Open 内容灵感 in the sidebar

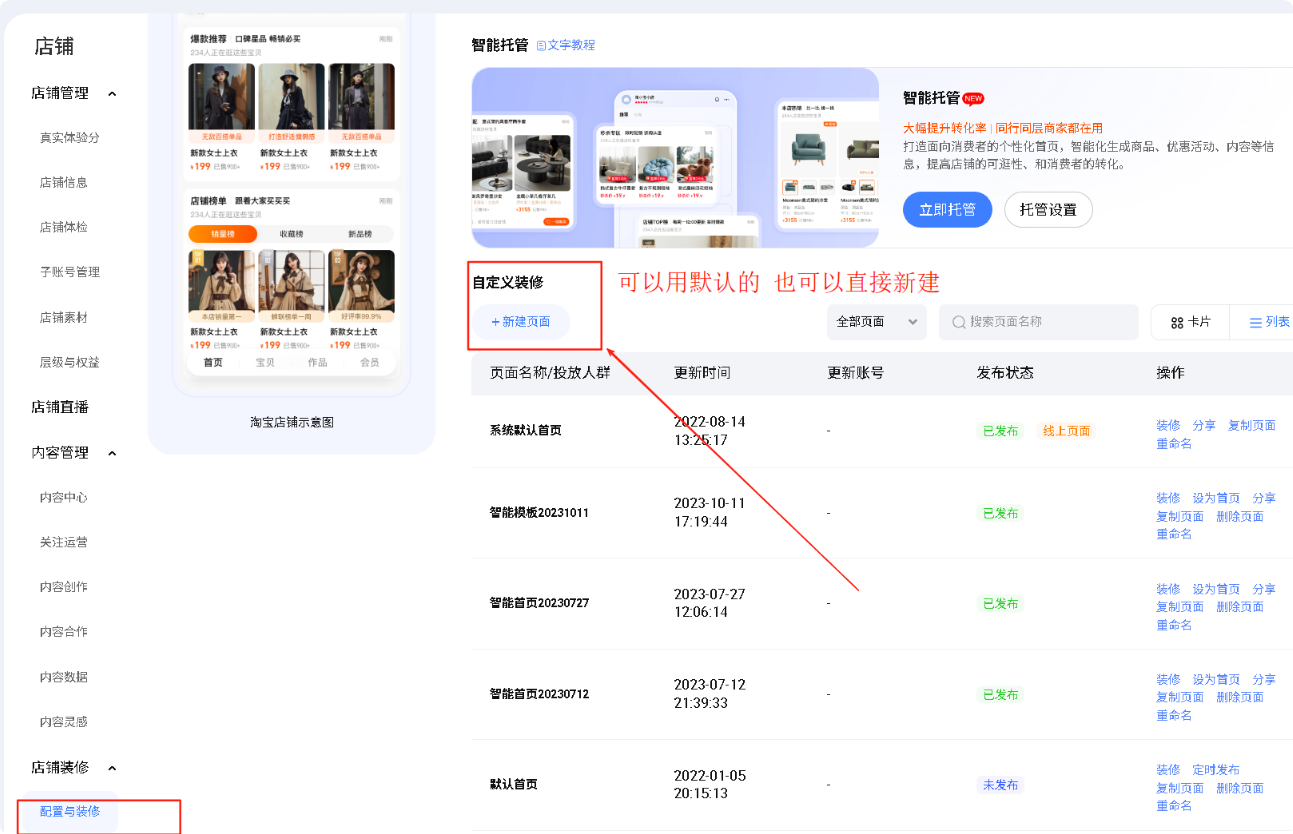tap(64, 722)
